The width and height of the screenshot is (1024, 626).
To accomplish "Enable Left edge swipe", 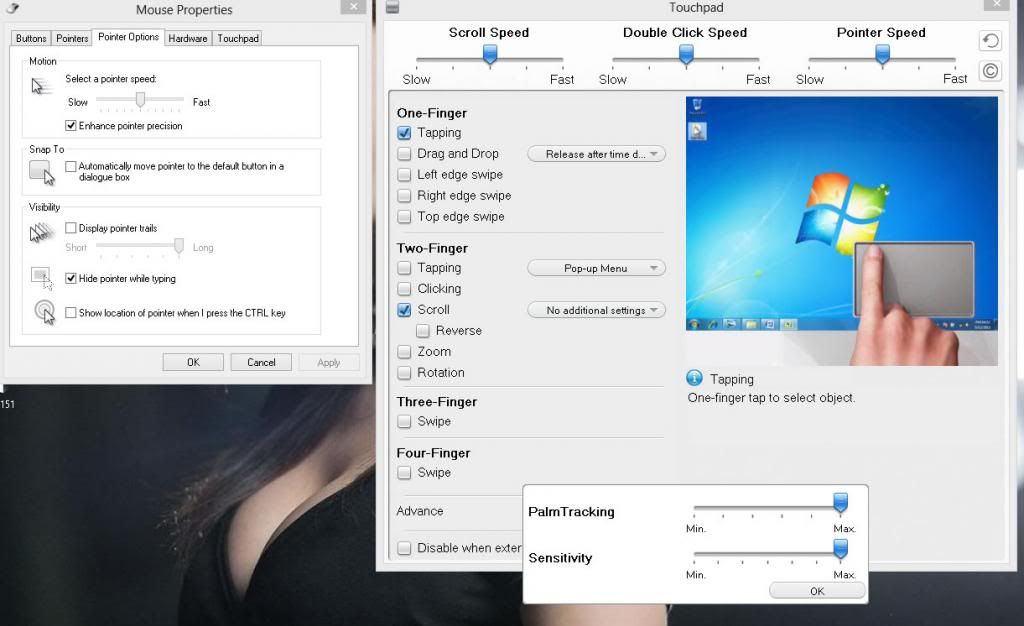I will (x=404, y=175).
